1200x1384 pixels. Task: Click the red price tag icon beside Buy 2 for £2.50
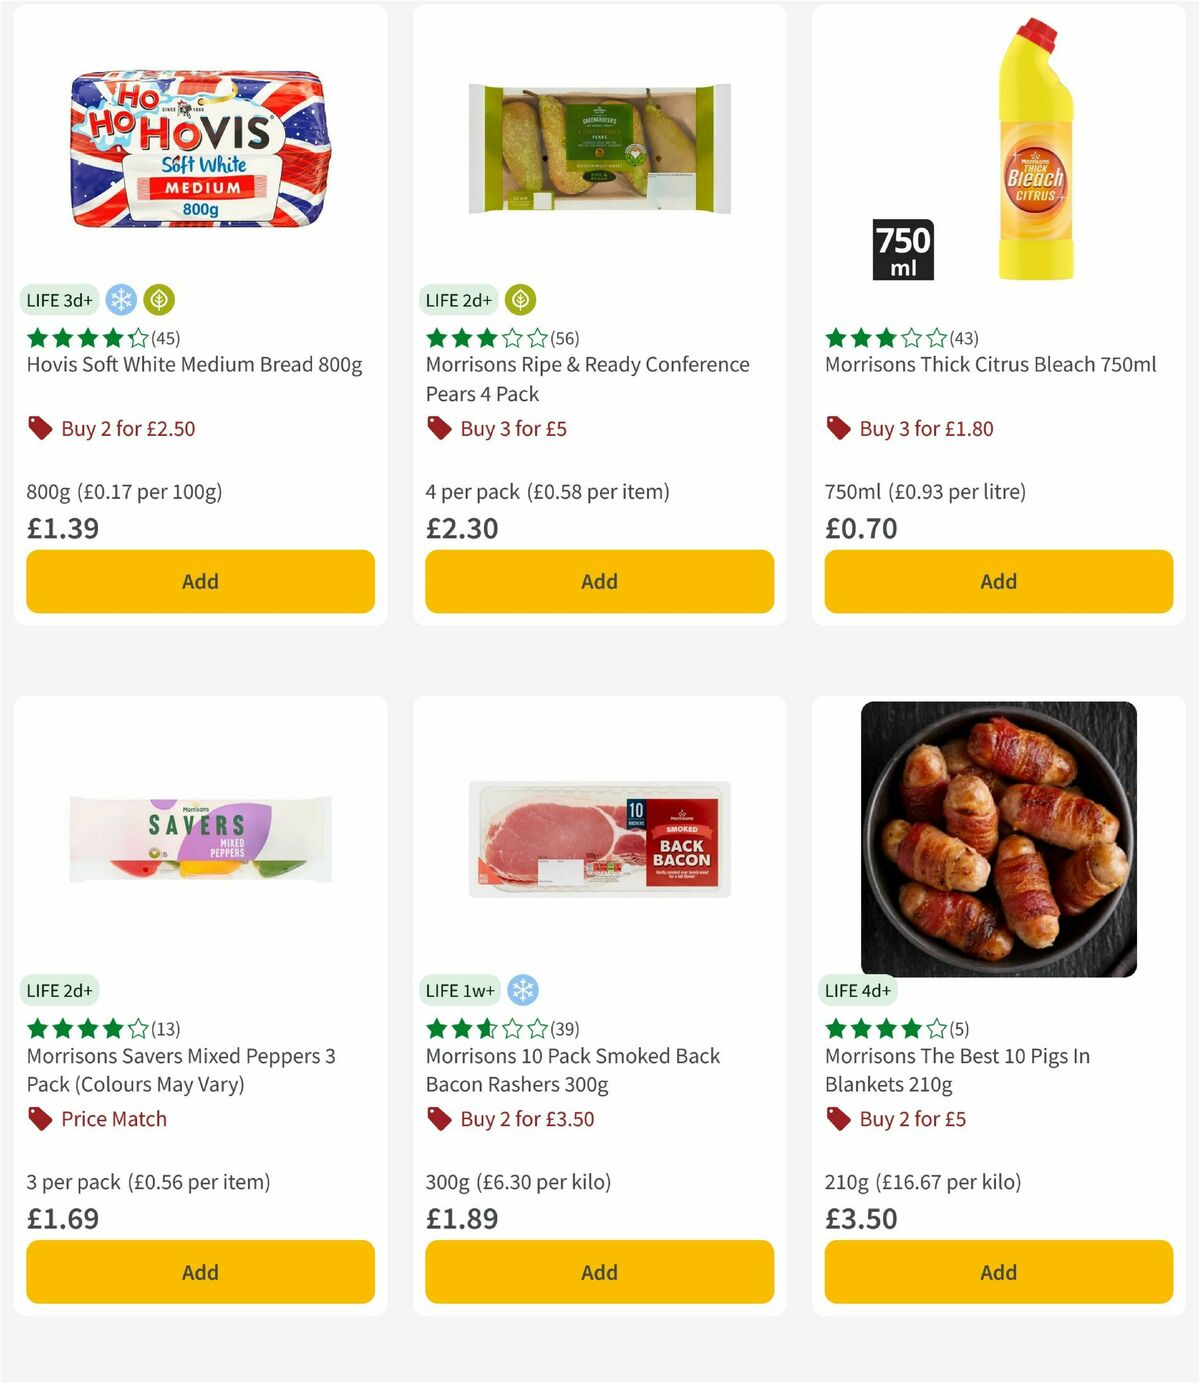click(x=40, y=428)
